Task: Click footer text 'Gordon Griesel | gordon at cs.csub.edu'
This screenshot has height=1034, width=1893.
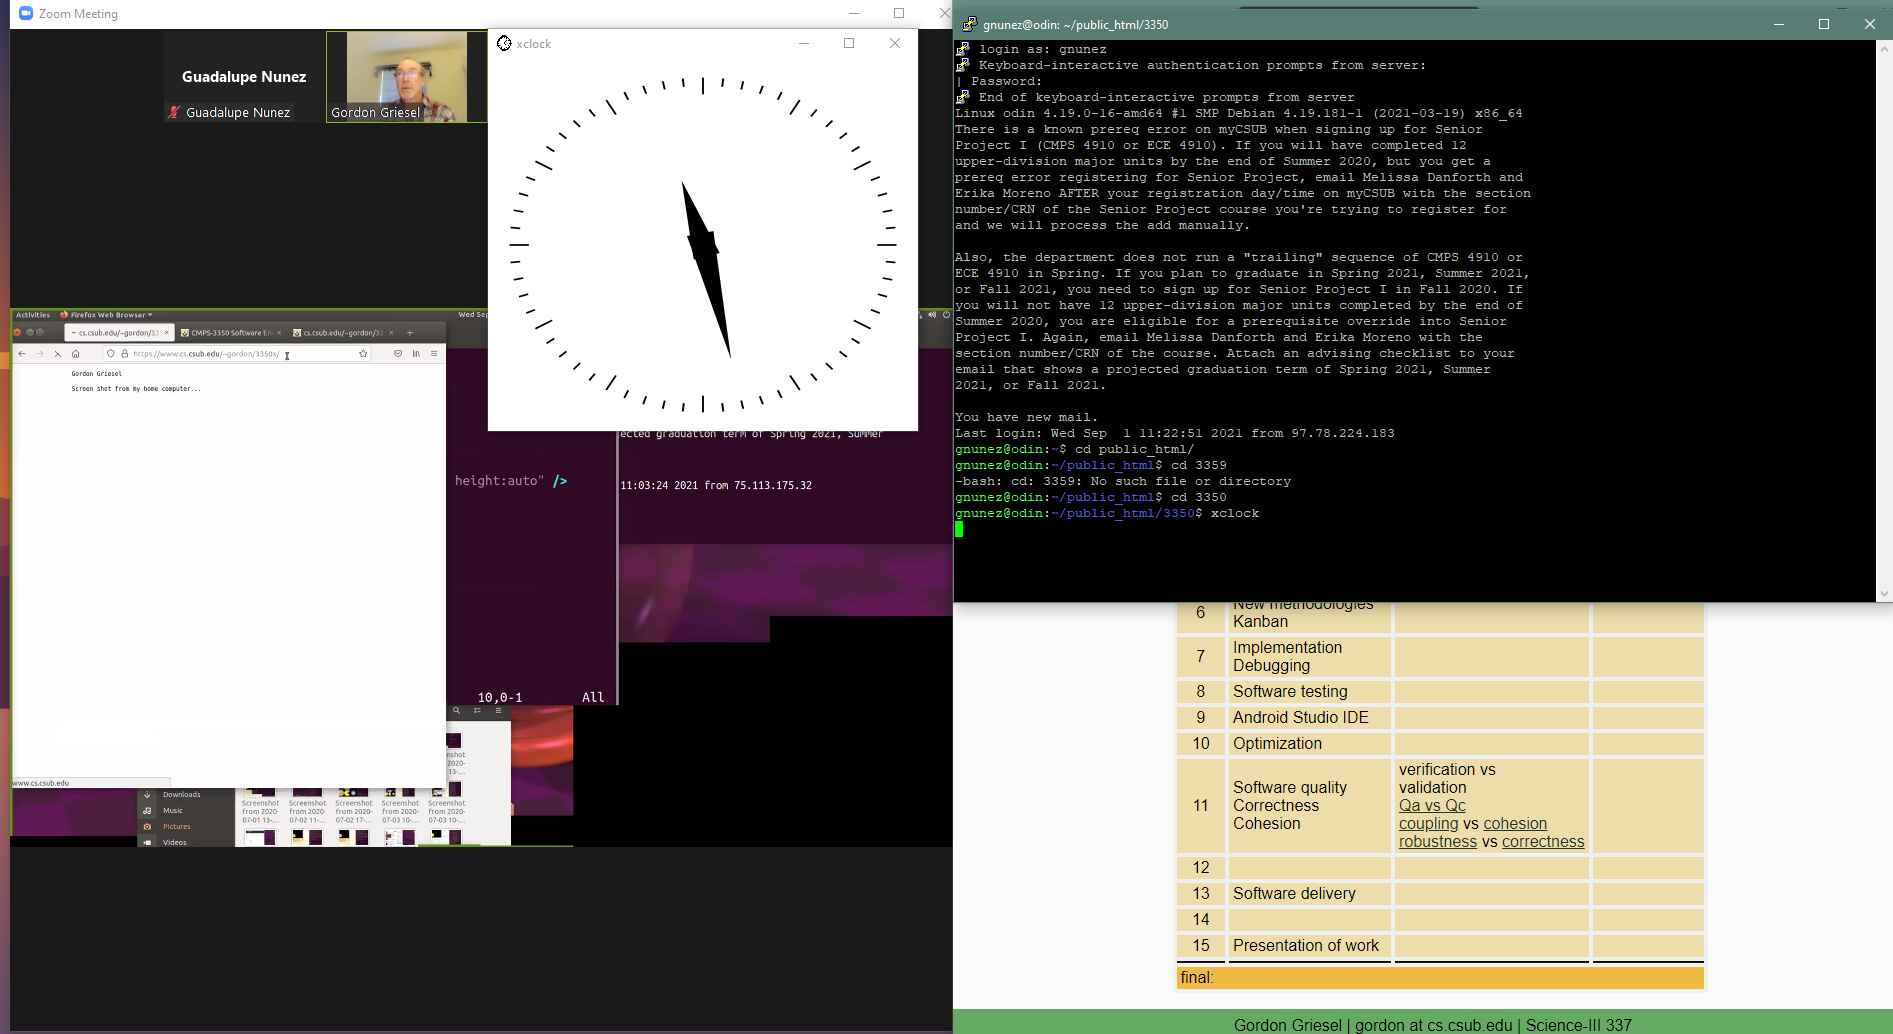Action: (1373, 1025)
